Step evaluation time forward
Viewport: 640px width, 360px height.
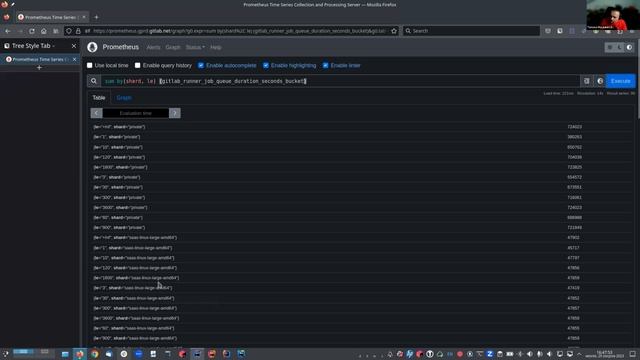point(175,113)
